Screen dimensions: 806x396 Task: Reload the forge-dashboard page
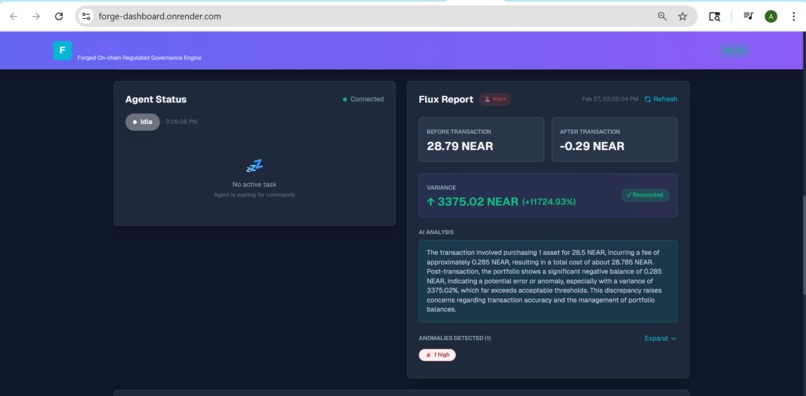point(59,16)
